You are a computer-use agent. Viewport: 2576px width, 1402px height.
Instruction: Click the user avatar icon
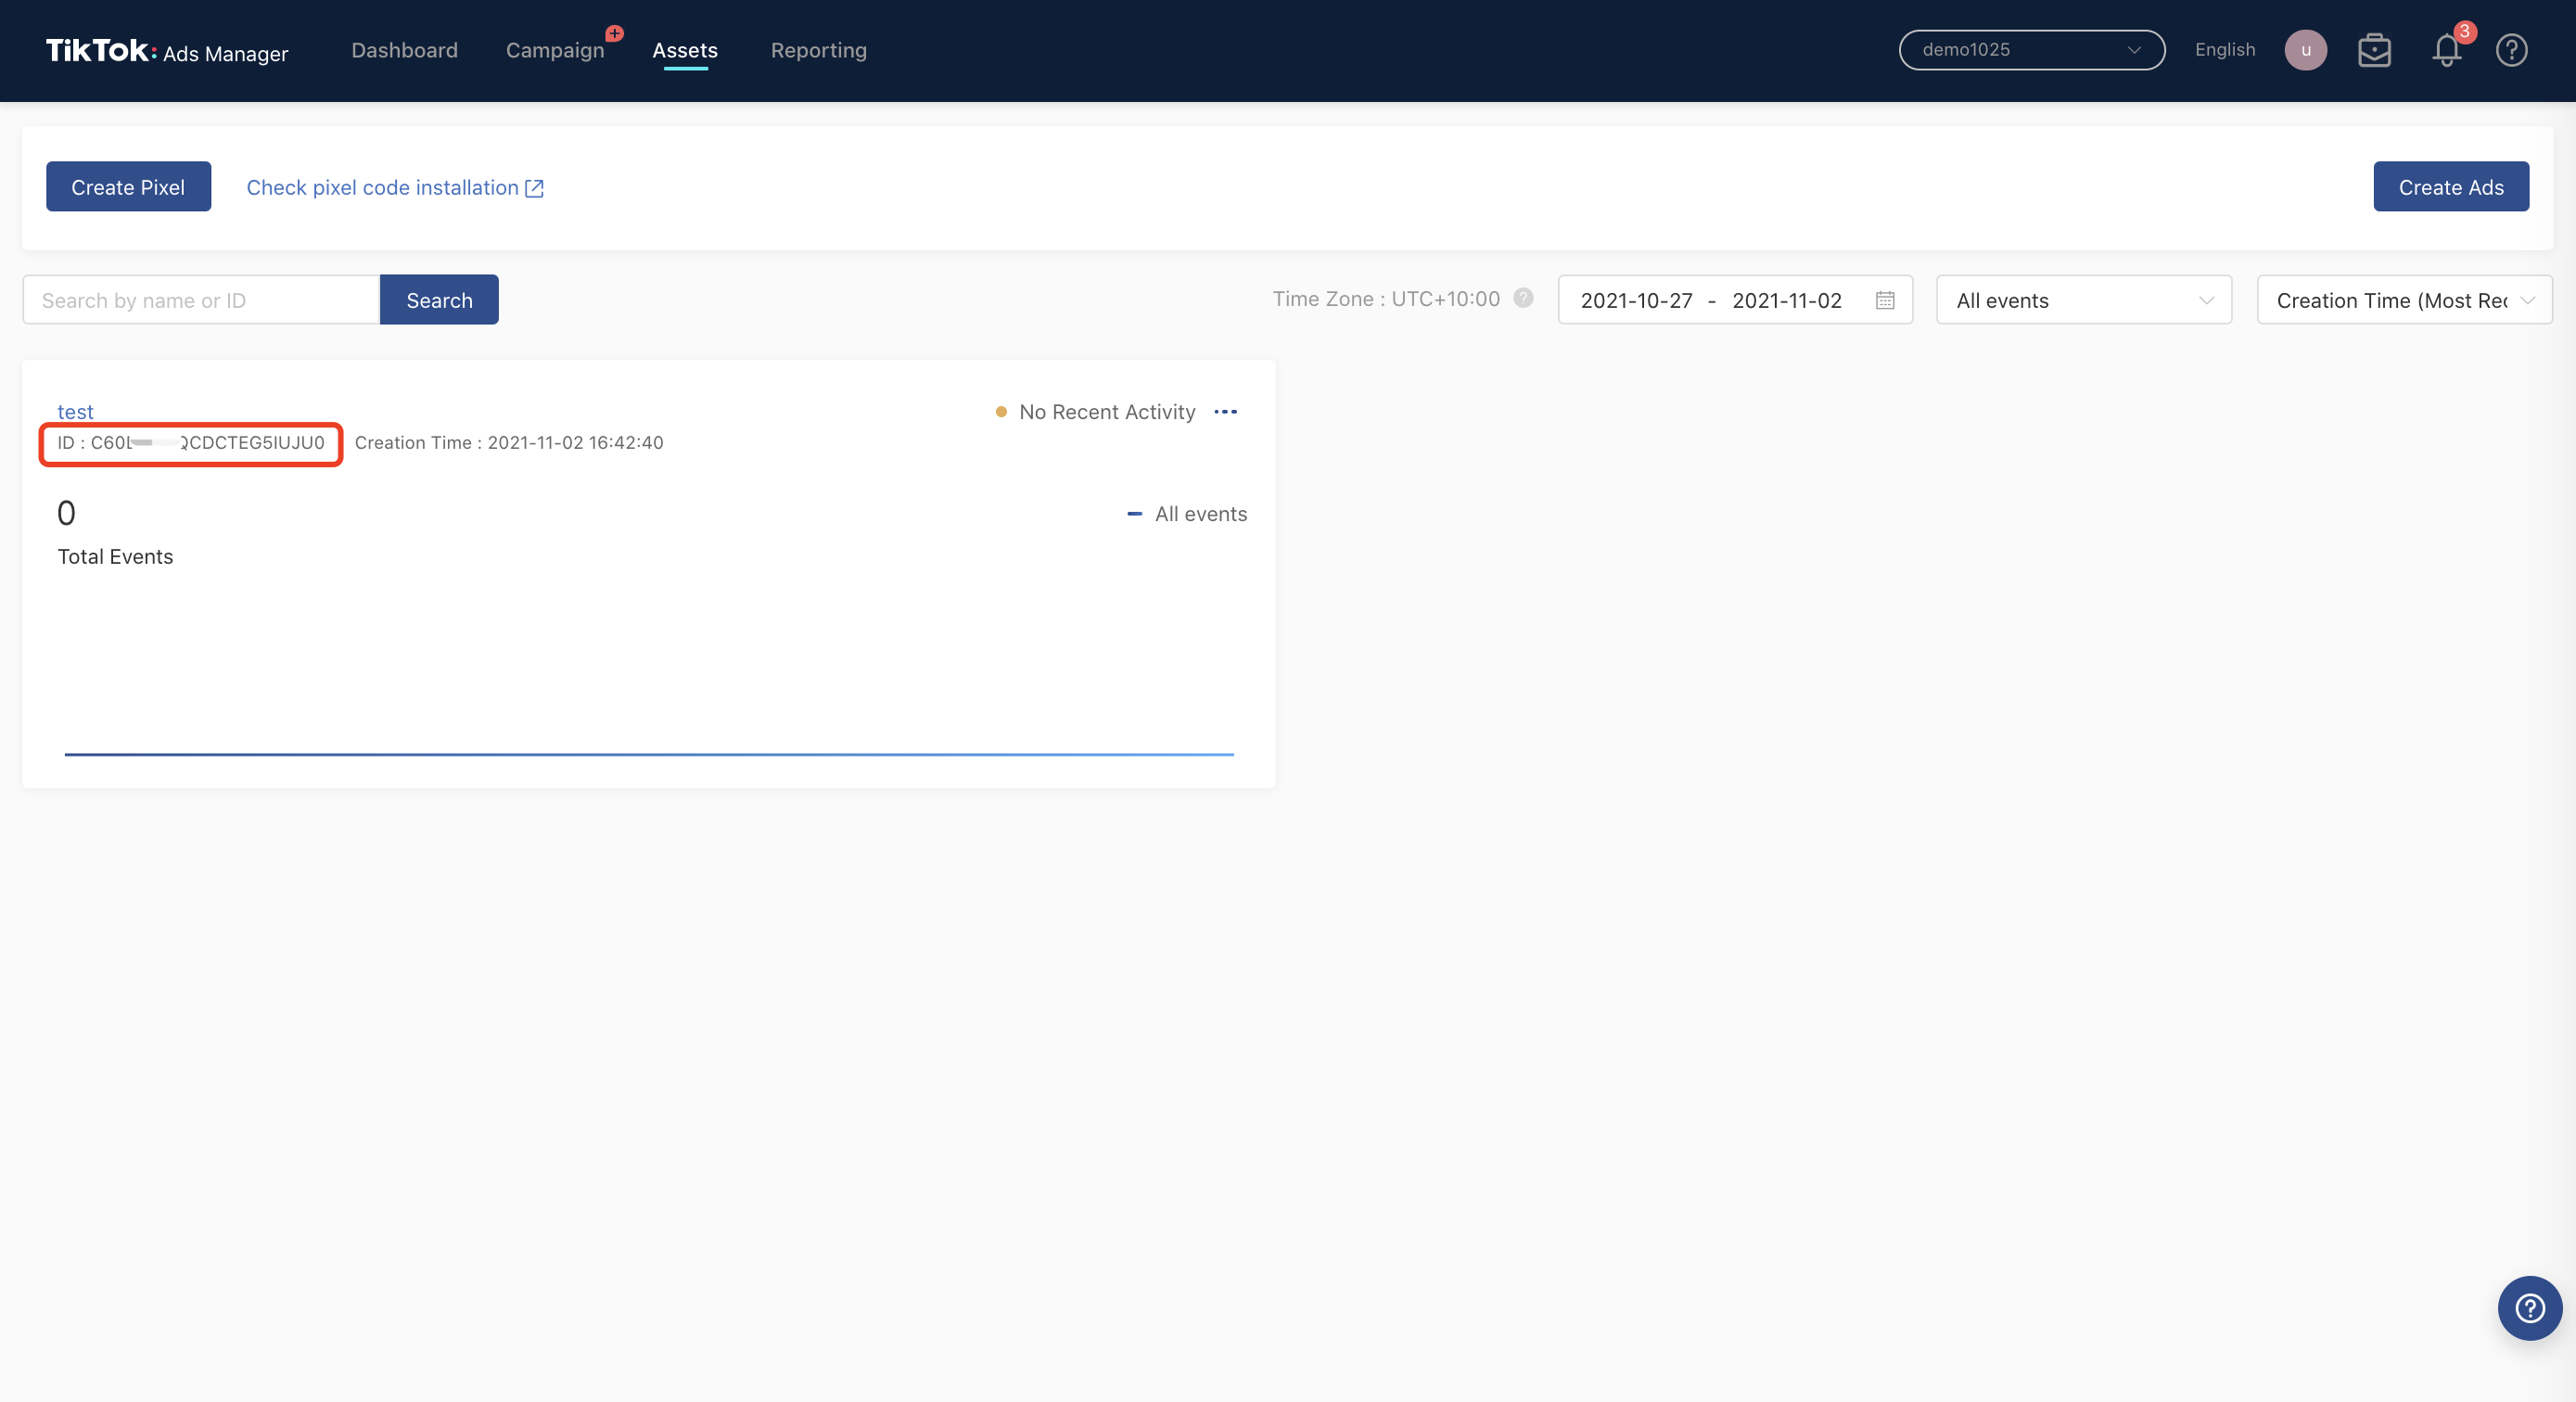click(x=2305, y=50)
